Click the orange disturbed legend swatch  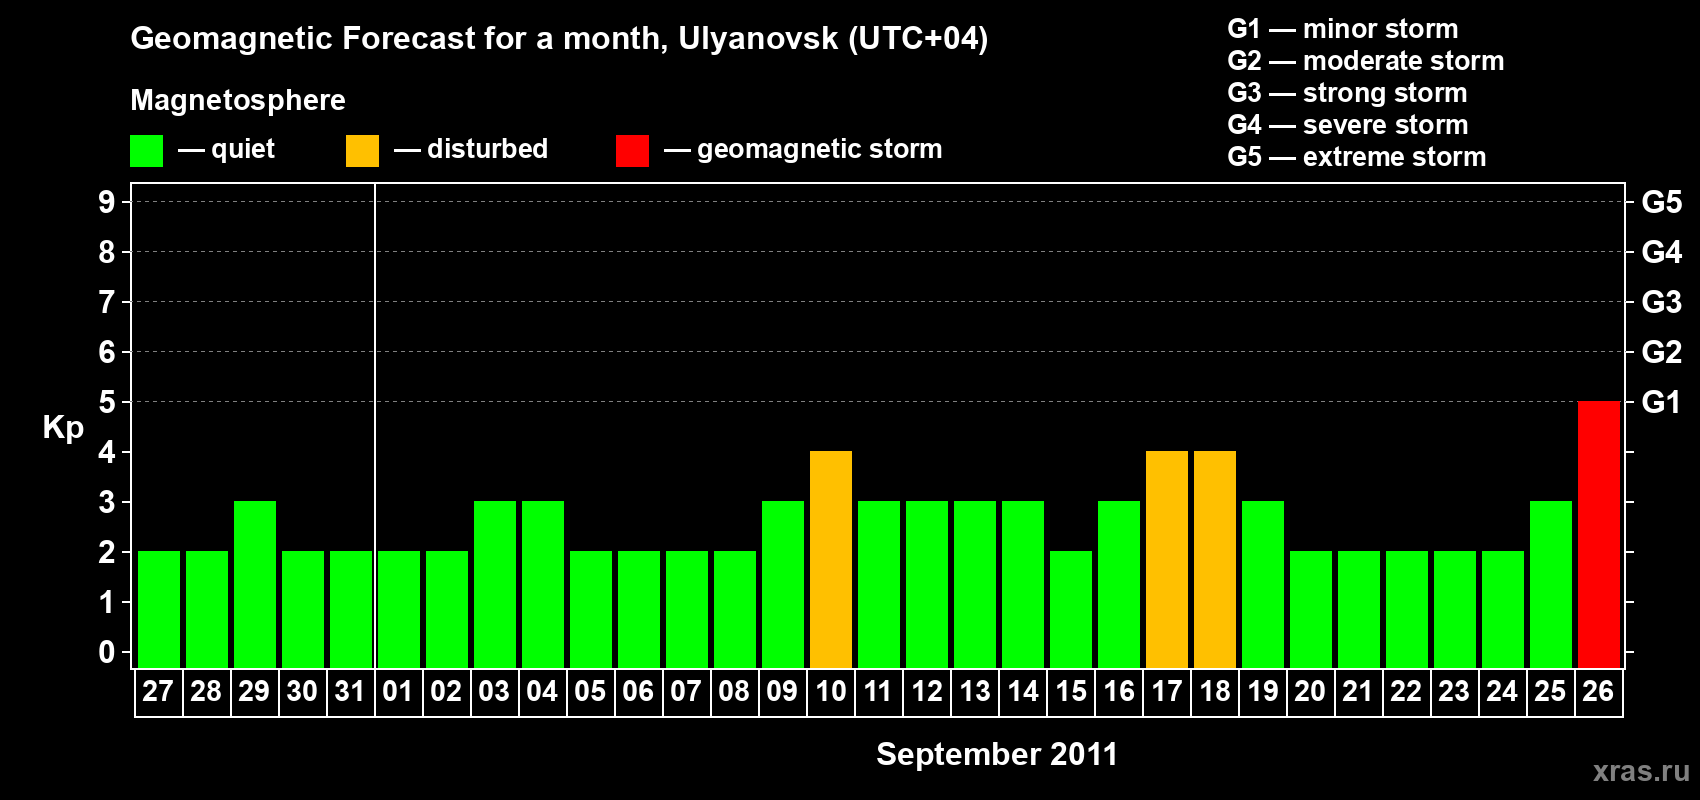tap(362, 151)
